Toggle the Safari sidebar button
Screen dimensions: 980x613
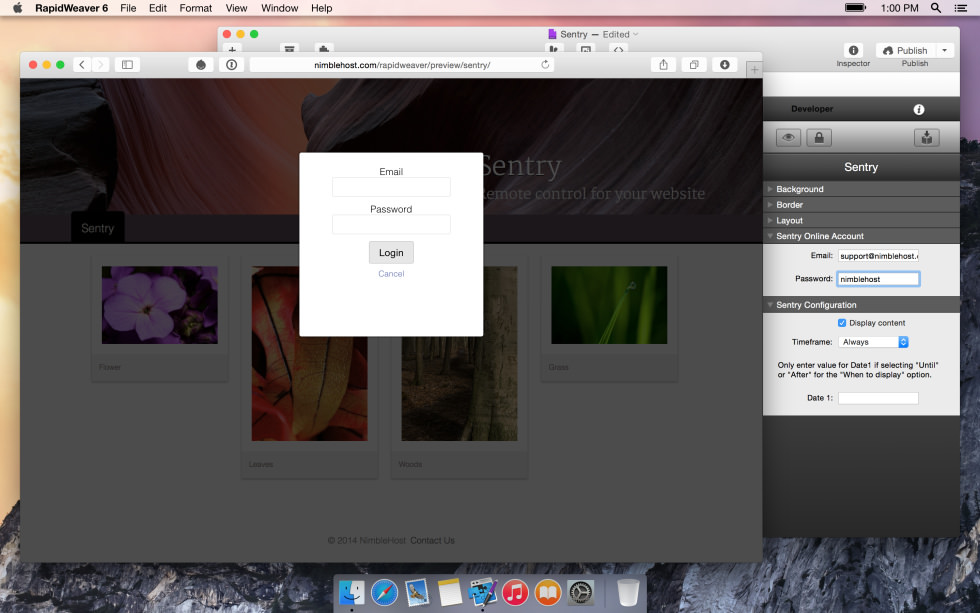point(128,64)
